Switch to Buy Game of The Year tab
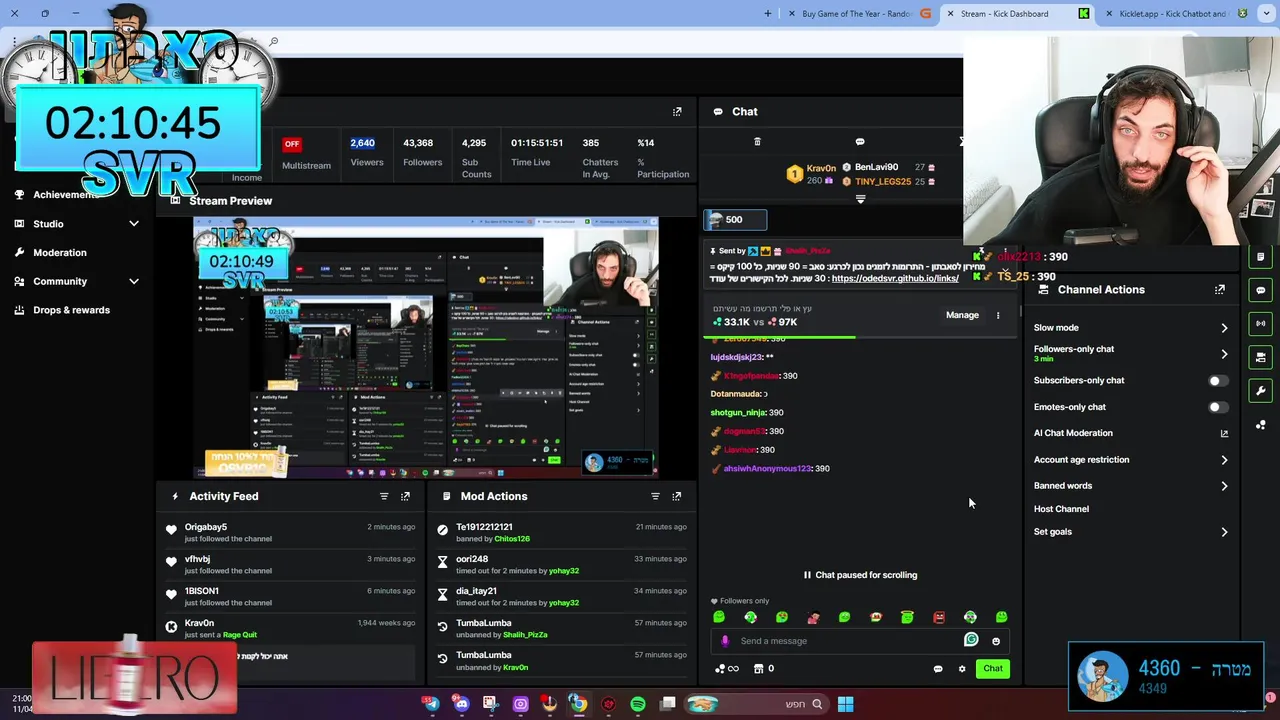The image size is (1280, 720). [856, 14]
